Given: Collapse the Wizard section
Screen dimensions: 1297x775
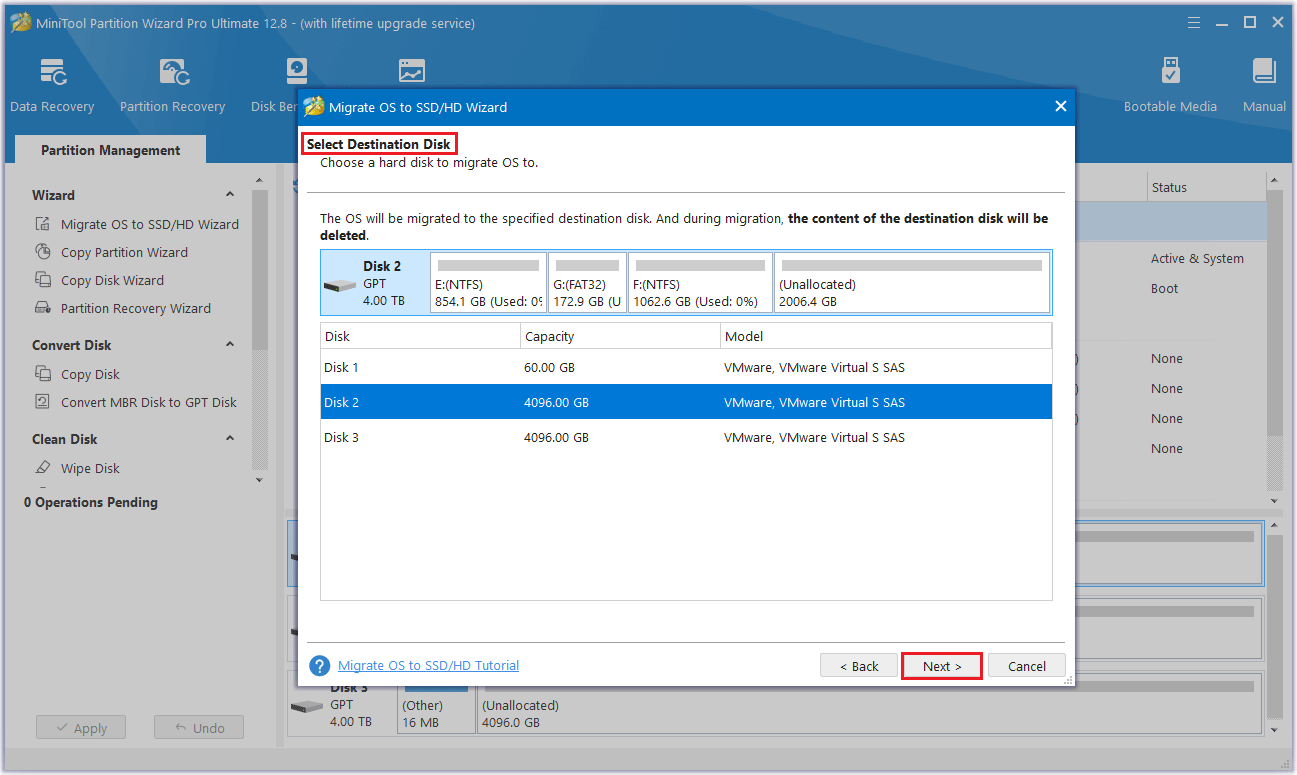Looking at the screenshot, I should tap(230, 195).
